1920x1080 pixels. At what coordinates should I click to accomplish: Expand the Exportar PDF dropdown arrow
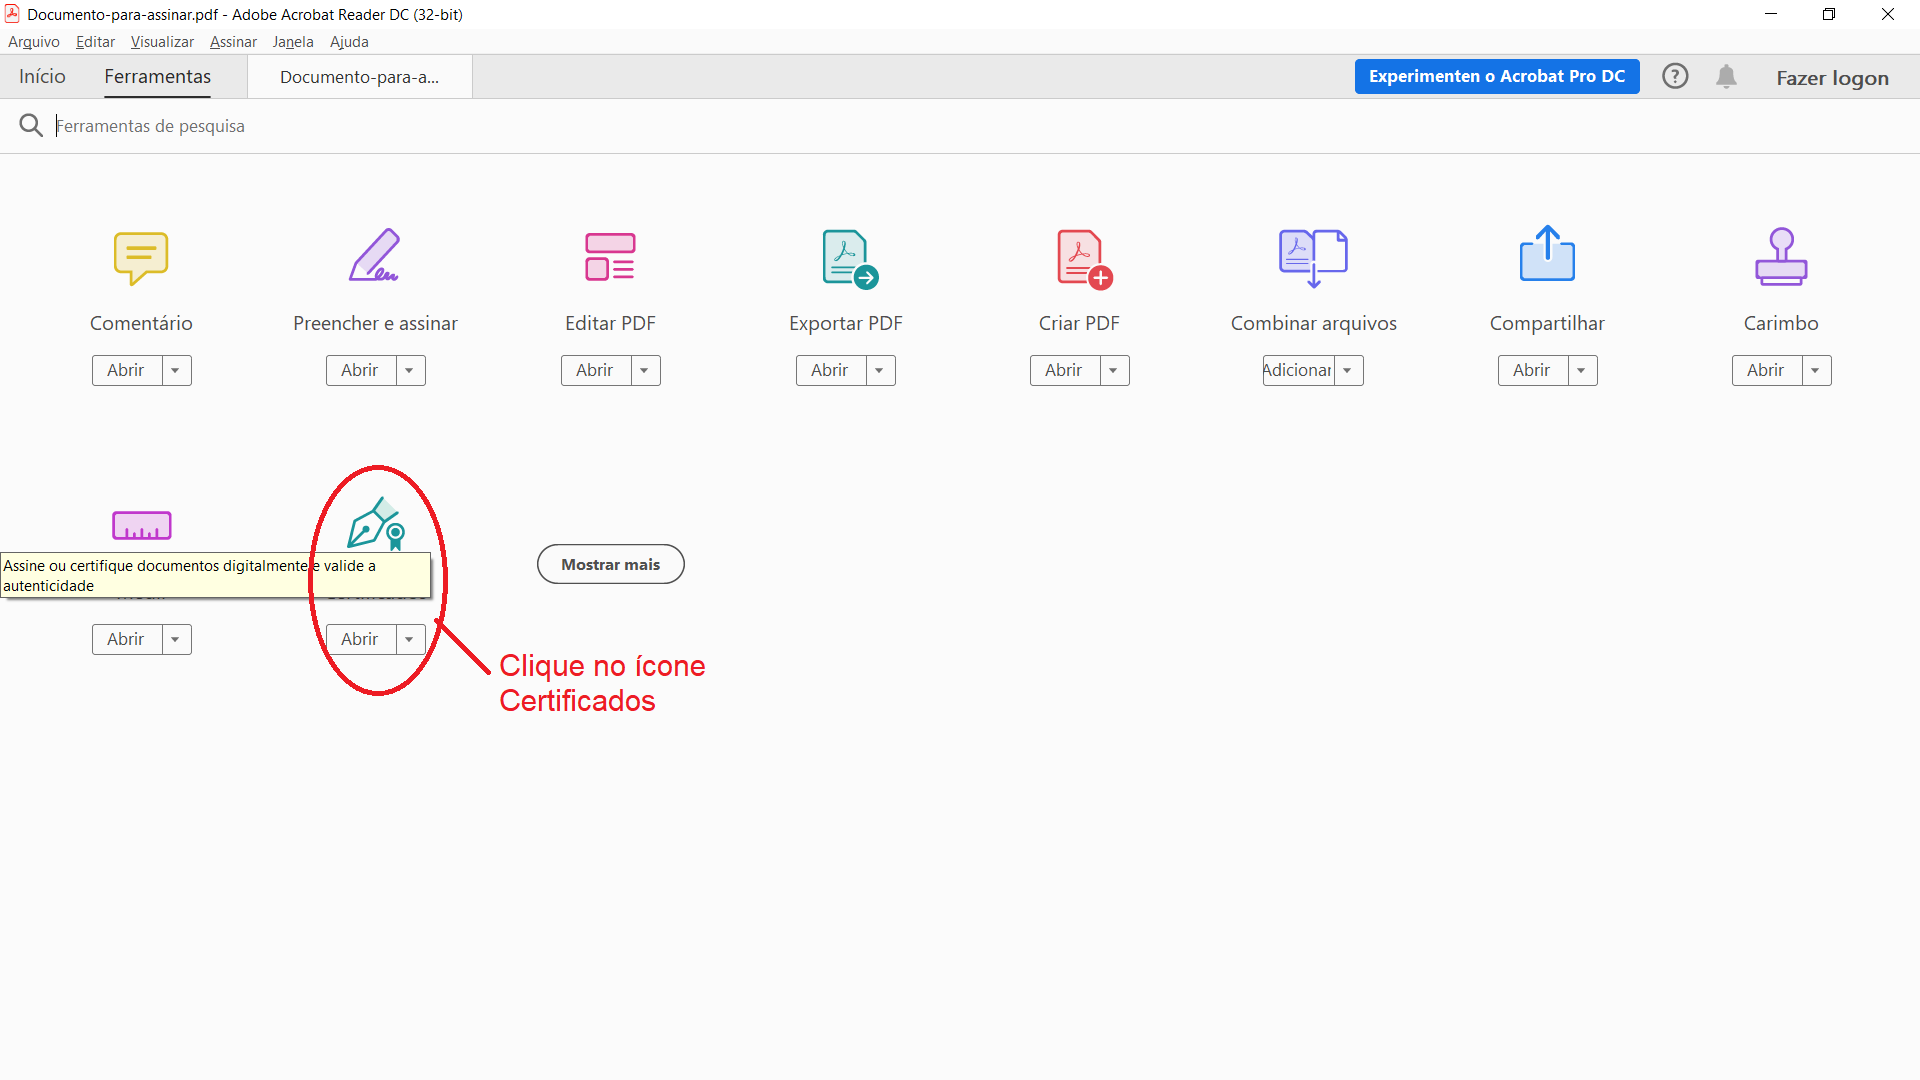tap(880, 371)
